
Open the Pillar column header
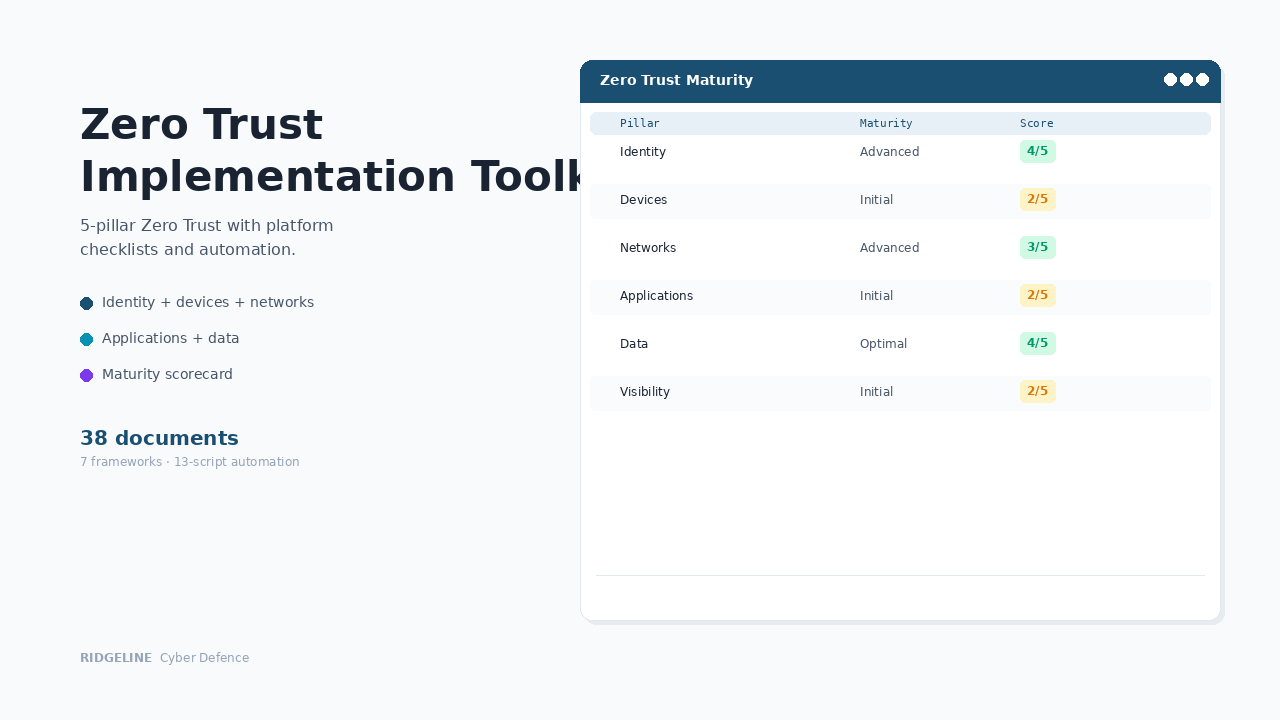click(x=640, y=123)
